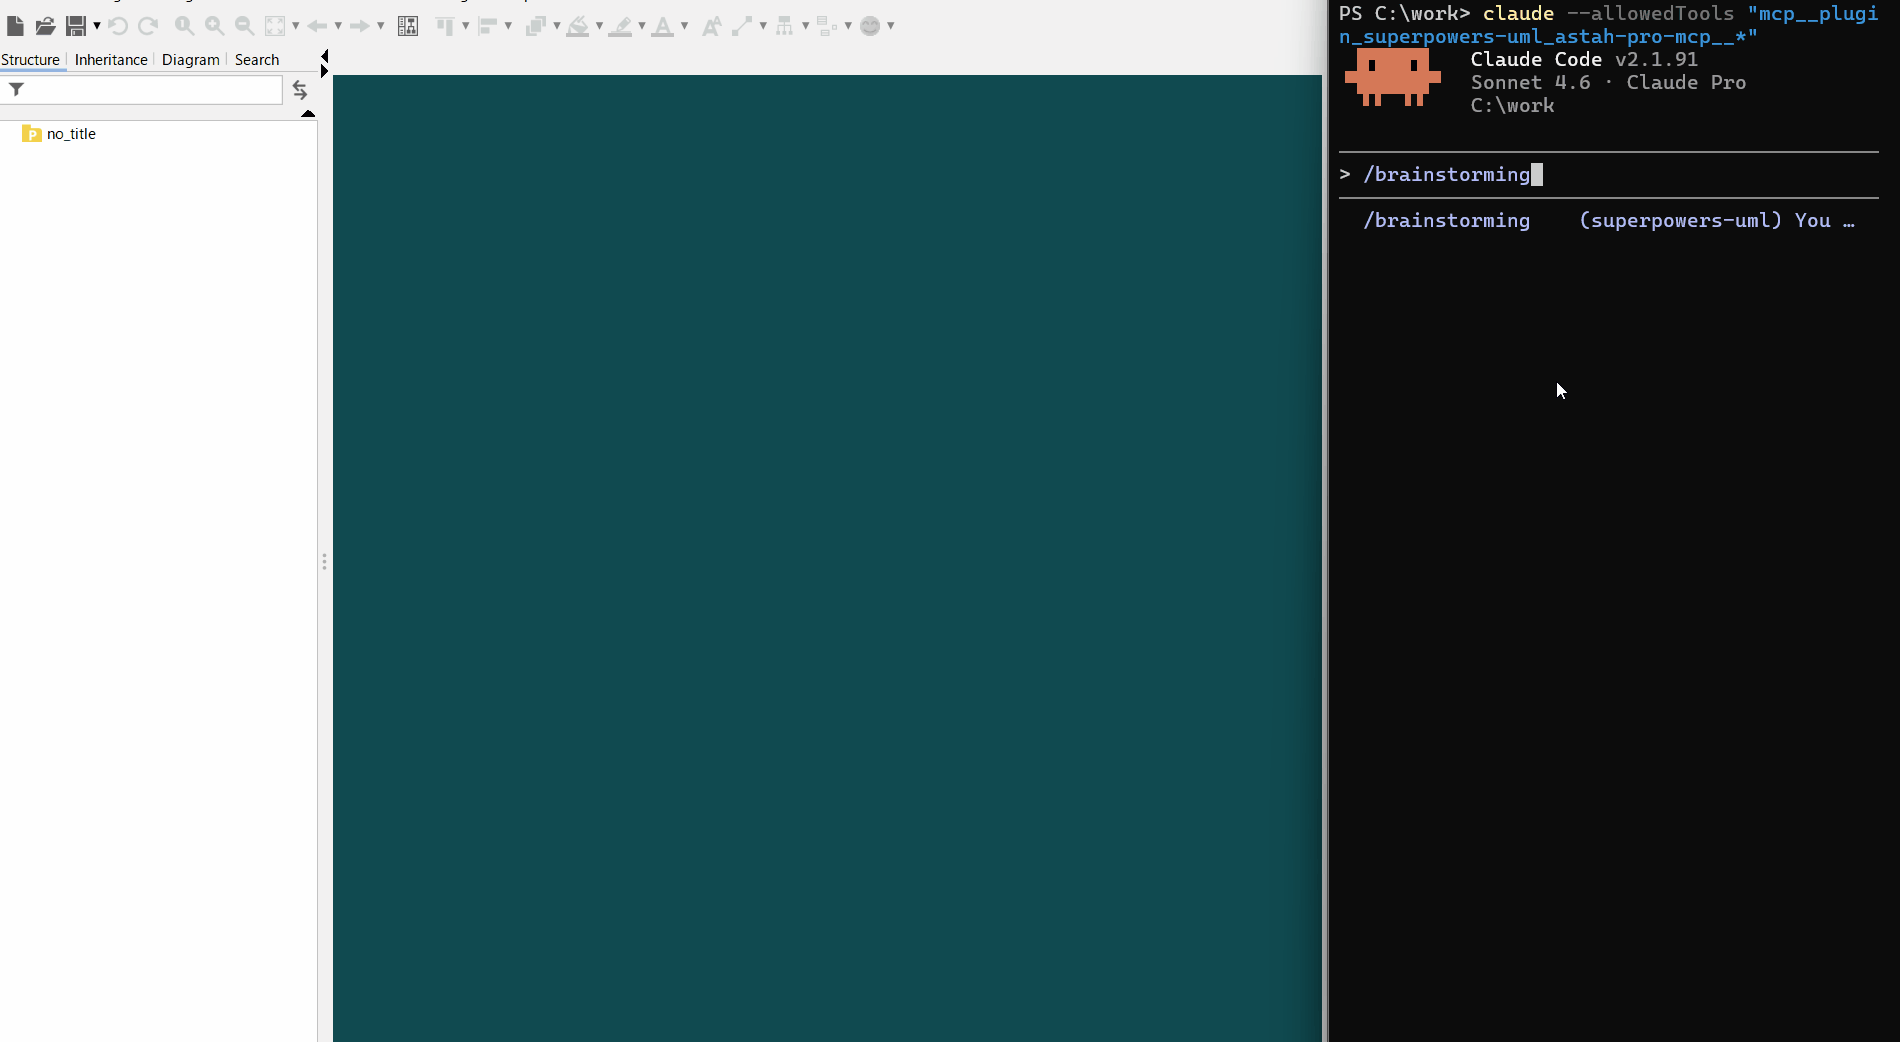Click "(superpowers-uml) You …" description text
Screen dimensions: 1900x1042
pyautogui.click(x=1717, y=221)
